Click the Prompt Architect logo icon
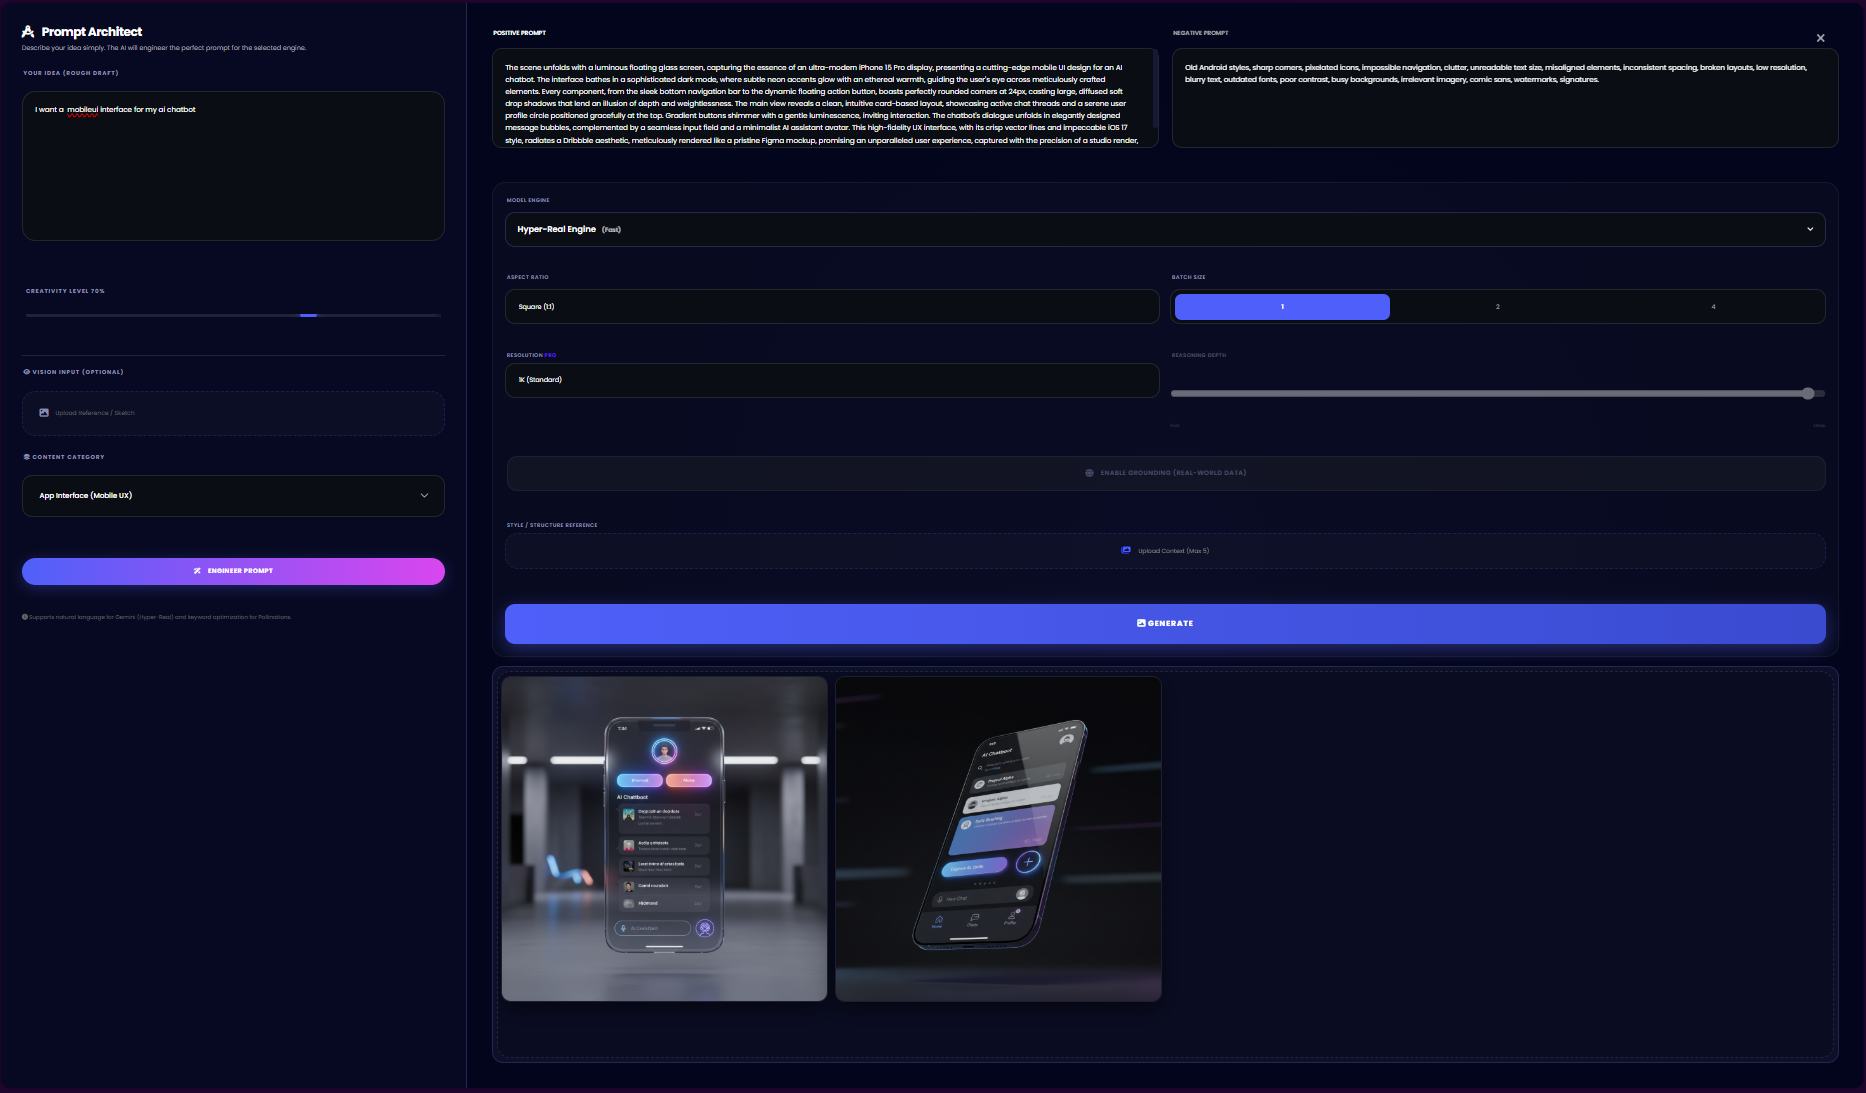This screenshot has height=1093, width=1866. click(28, 32)
